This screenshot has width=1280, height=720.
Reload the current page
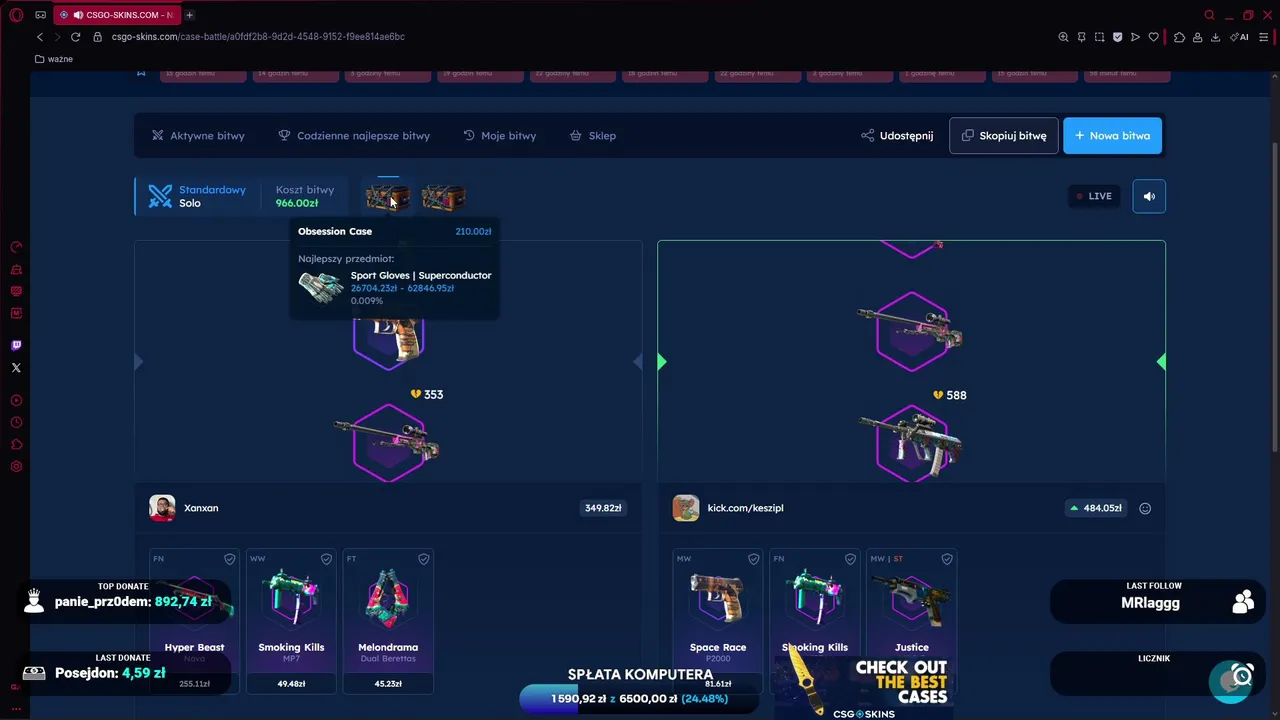click(x=75, y=37)
